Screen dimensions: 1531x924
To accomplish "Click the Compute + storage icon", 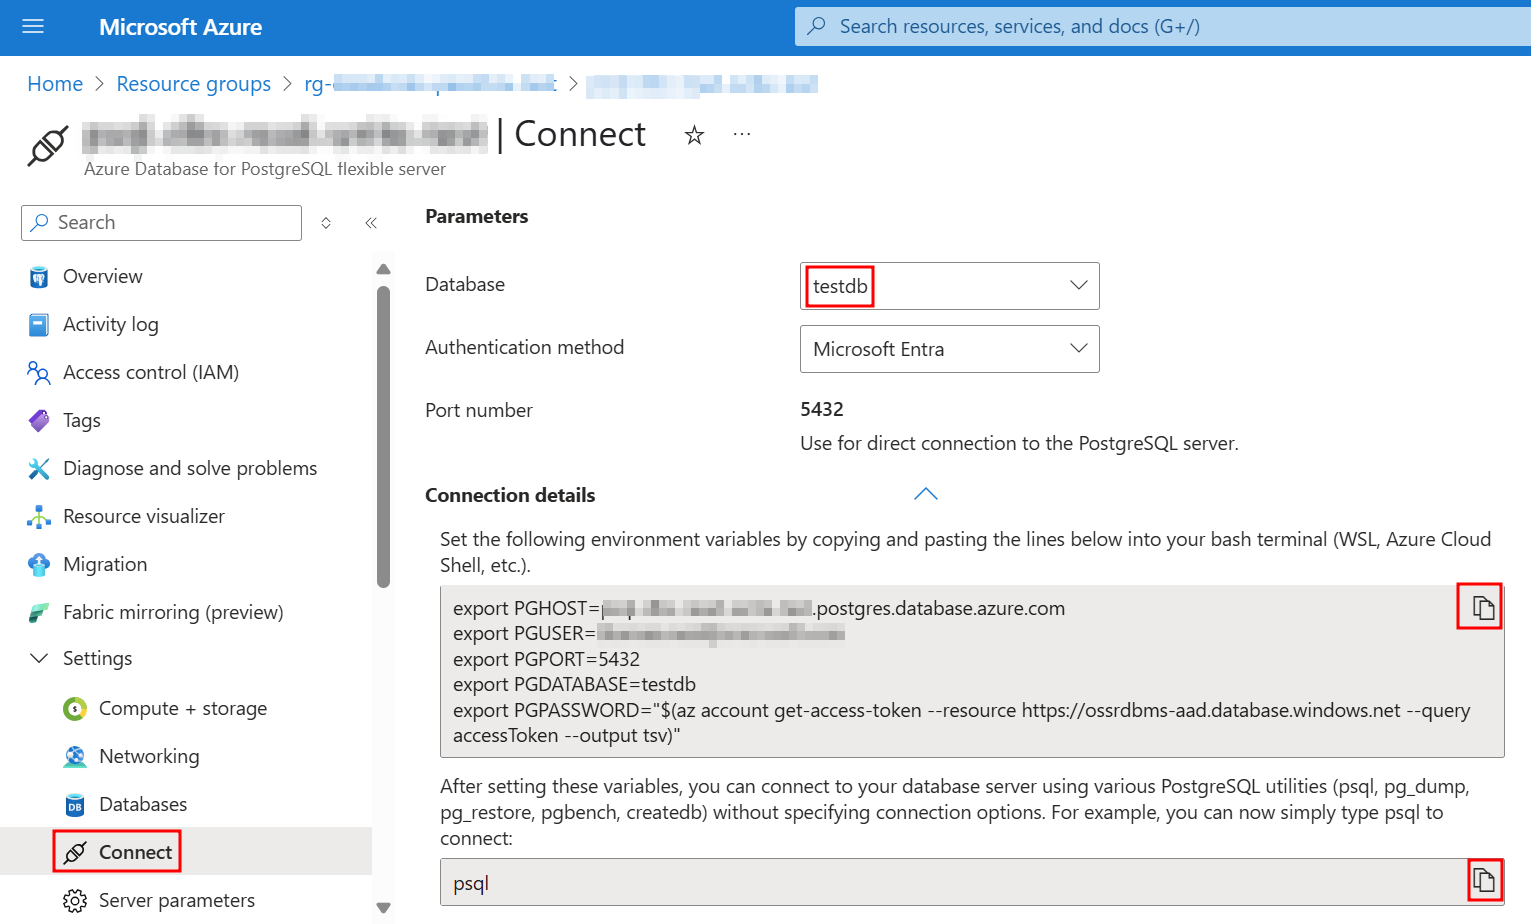I will click(75, 709).
